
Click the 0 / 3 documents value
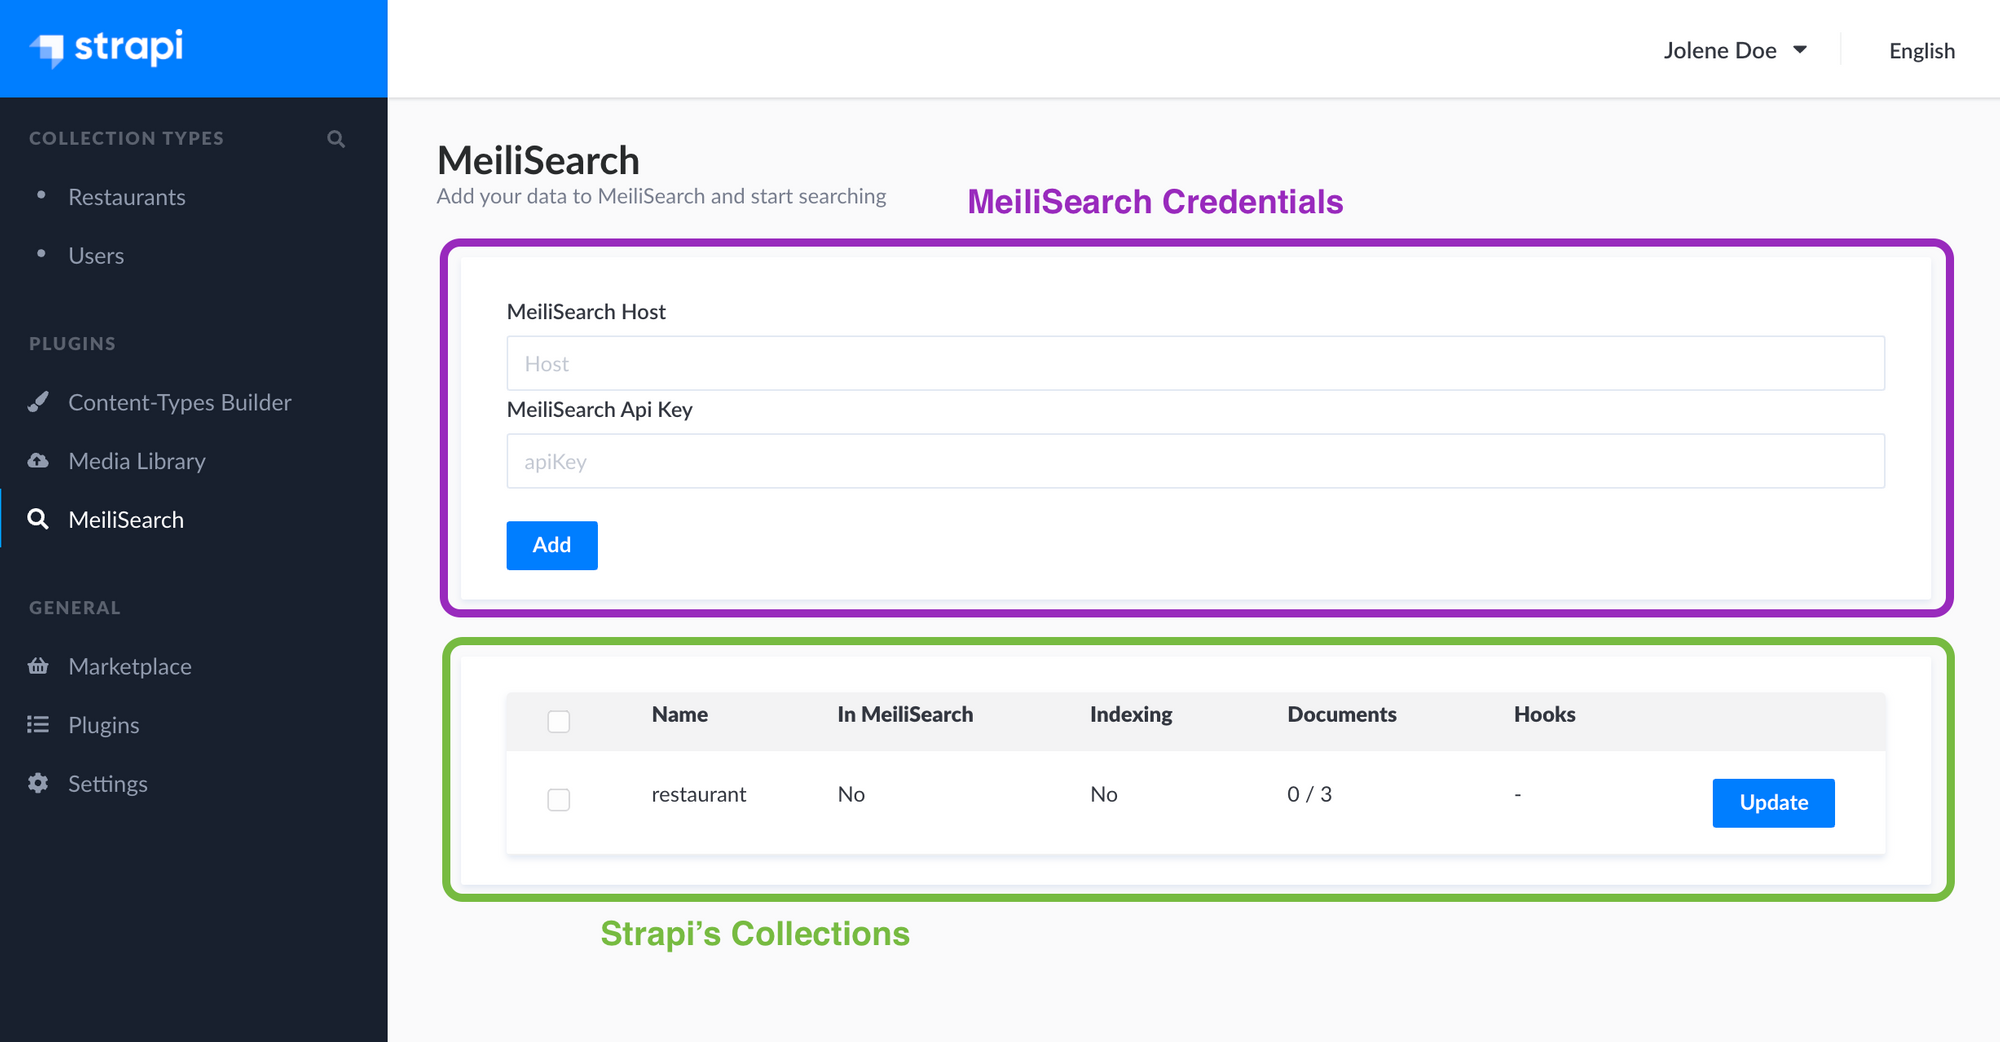[1310, 794]
